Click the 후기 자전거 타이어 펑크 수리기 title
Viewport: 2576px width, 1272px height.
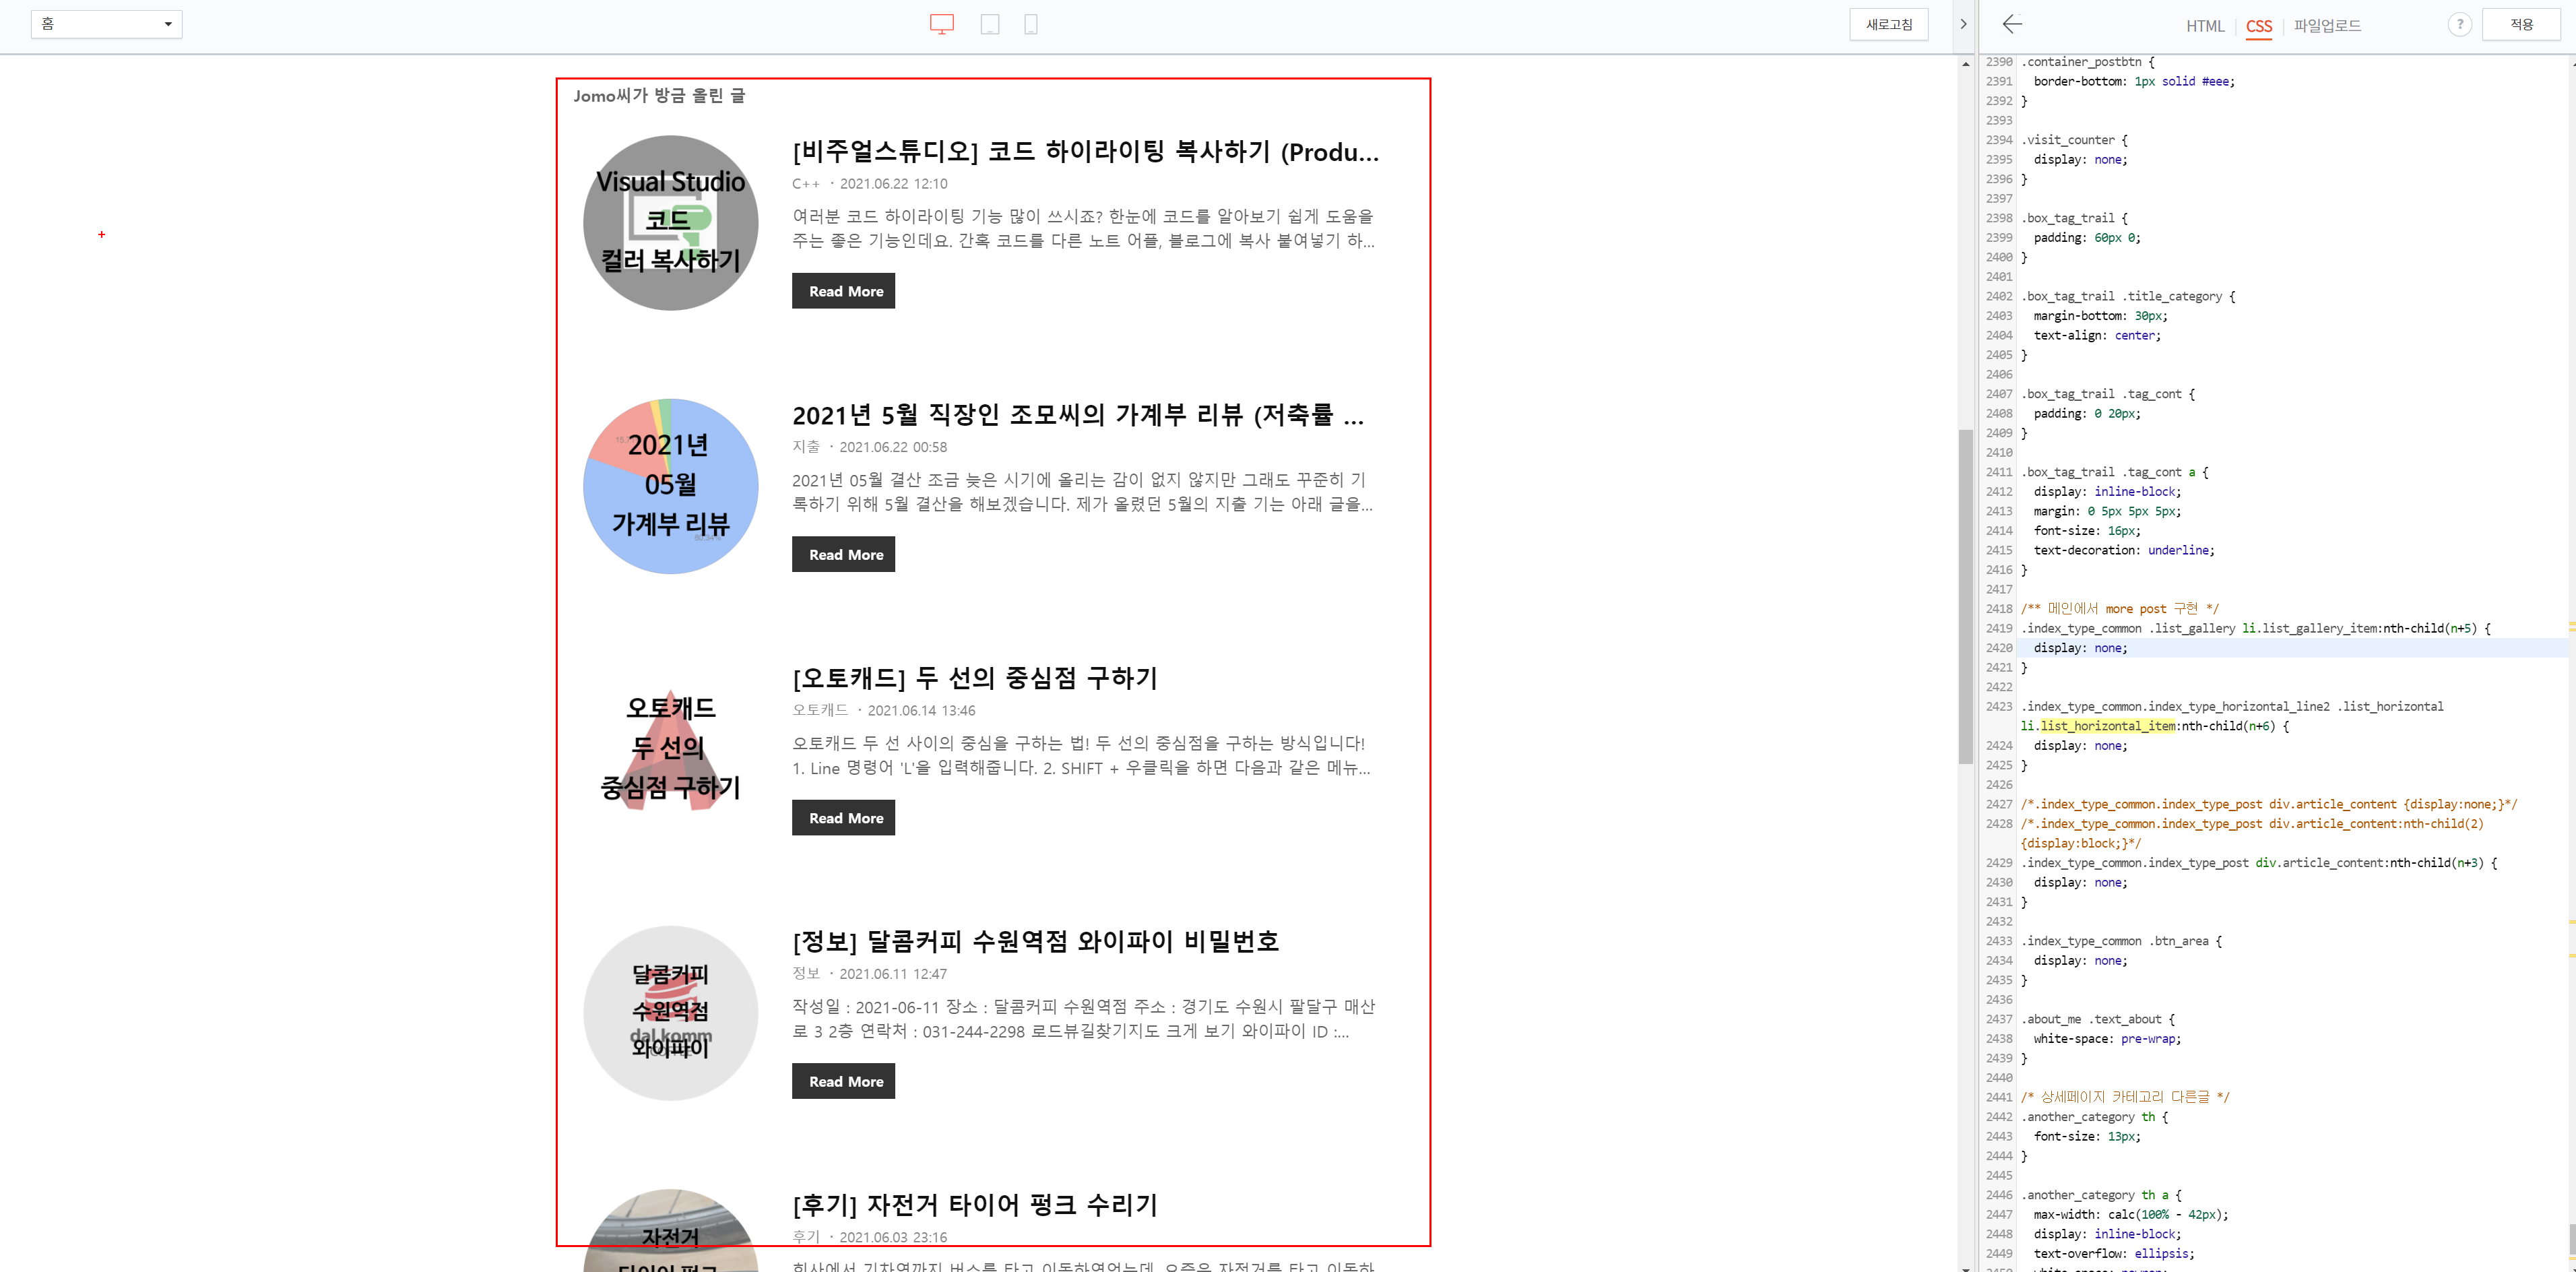click(974, 1205)
